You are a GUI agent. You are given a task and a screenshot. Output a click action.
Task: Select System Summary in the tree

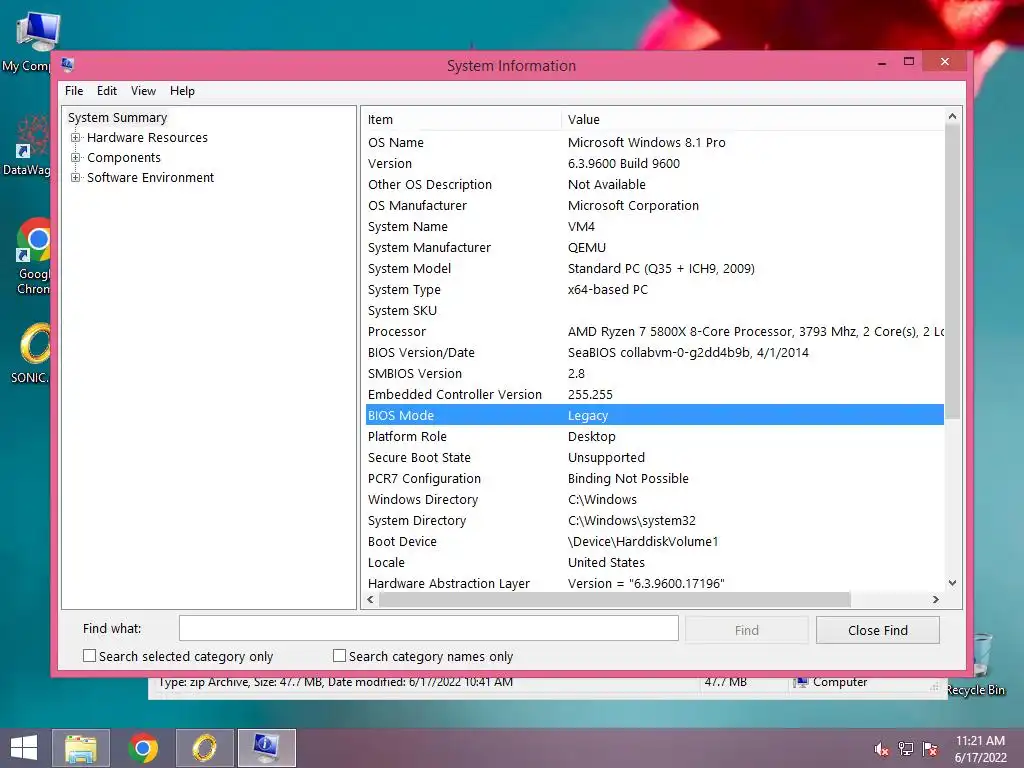118,118
